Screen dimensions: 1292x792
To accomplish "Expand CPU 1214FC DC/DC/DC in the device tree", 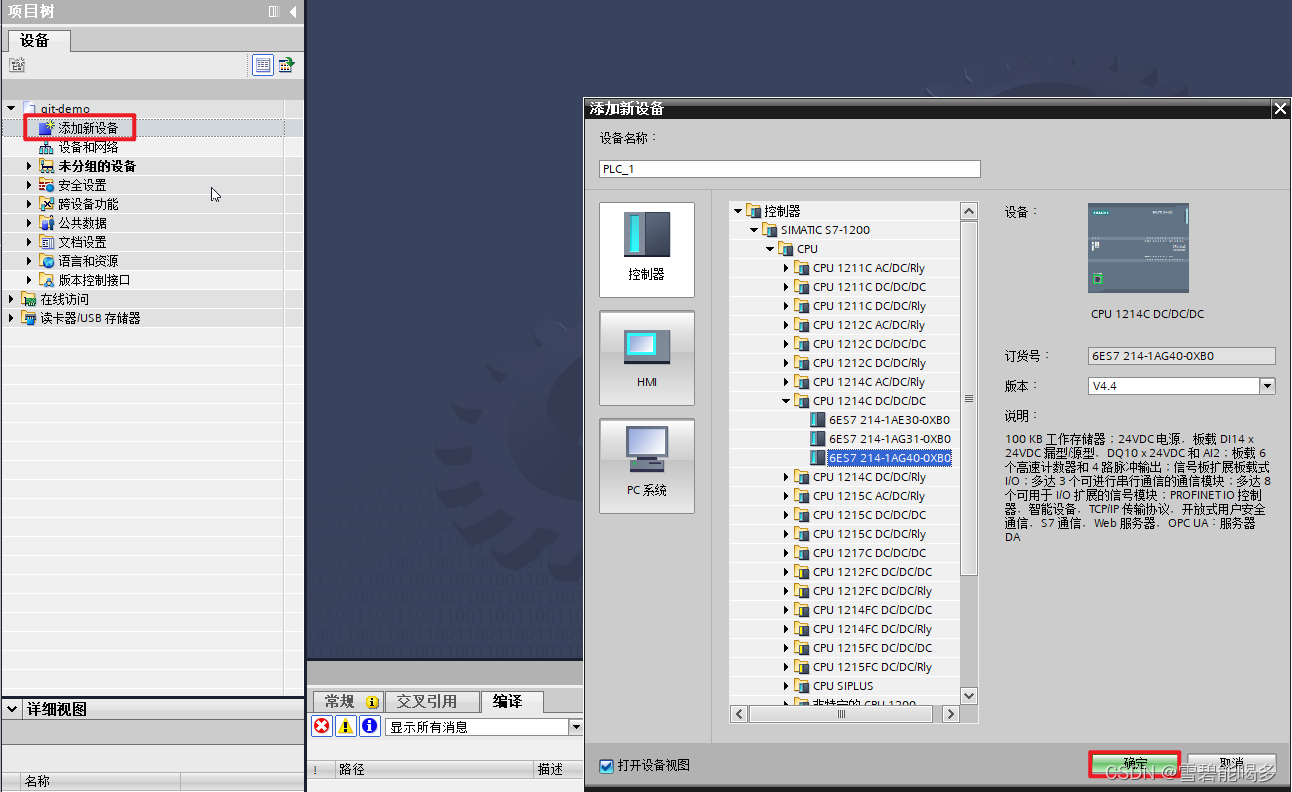I will click(x=786, y=610).
